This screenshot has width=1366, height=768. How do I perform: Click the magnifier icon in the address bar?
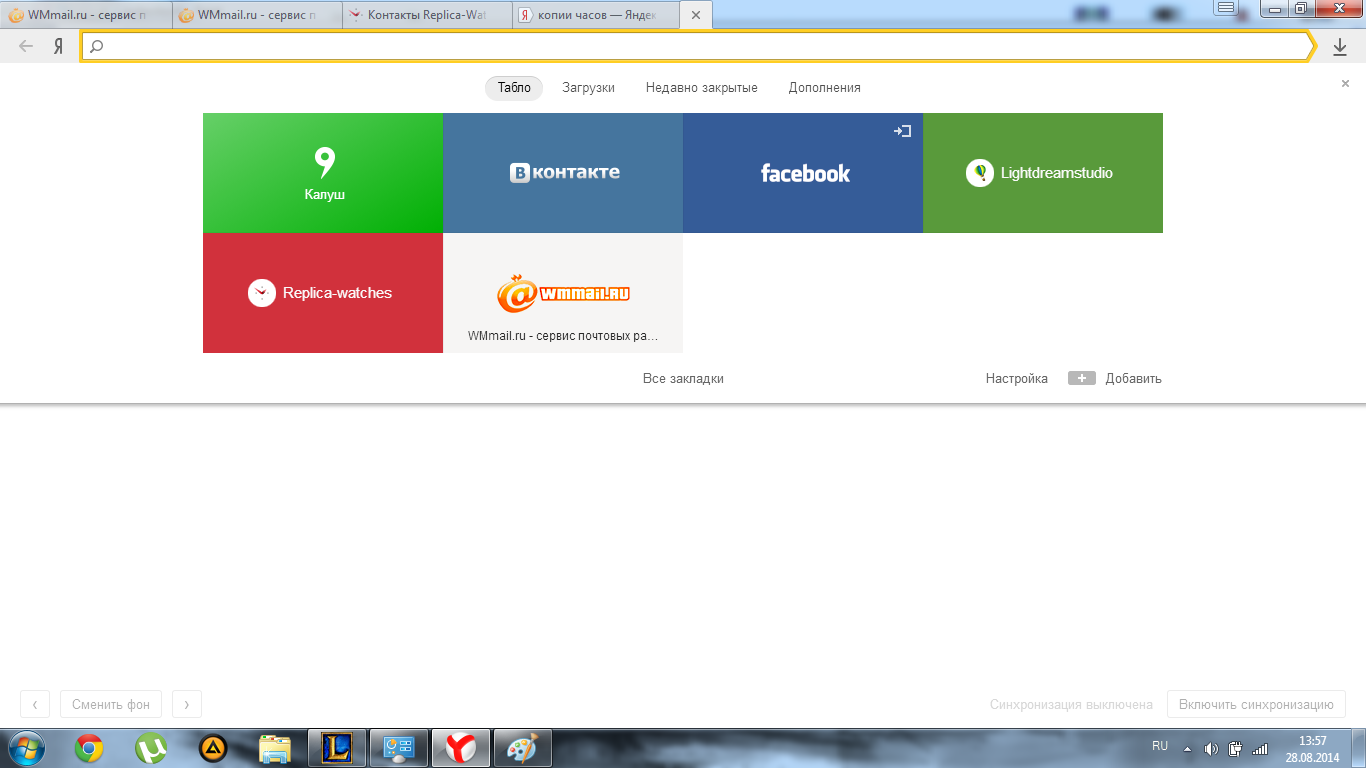[97, 46]
